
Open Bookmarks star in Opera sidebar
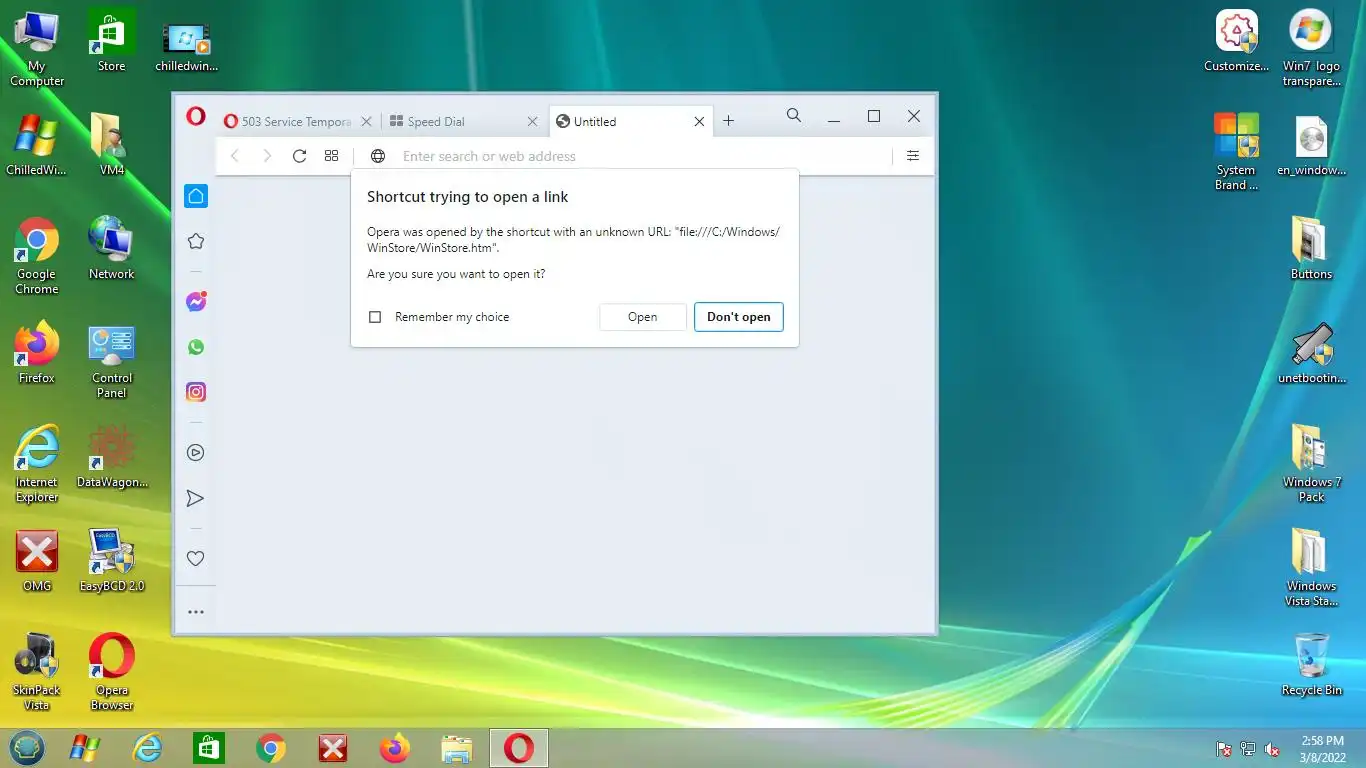196,241
